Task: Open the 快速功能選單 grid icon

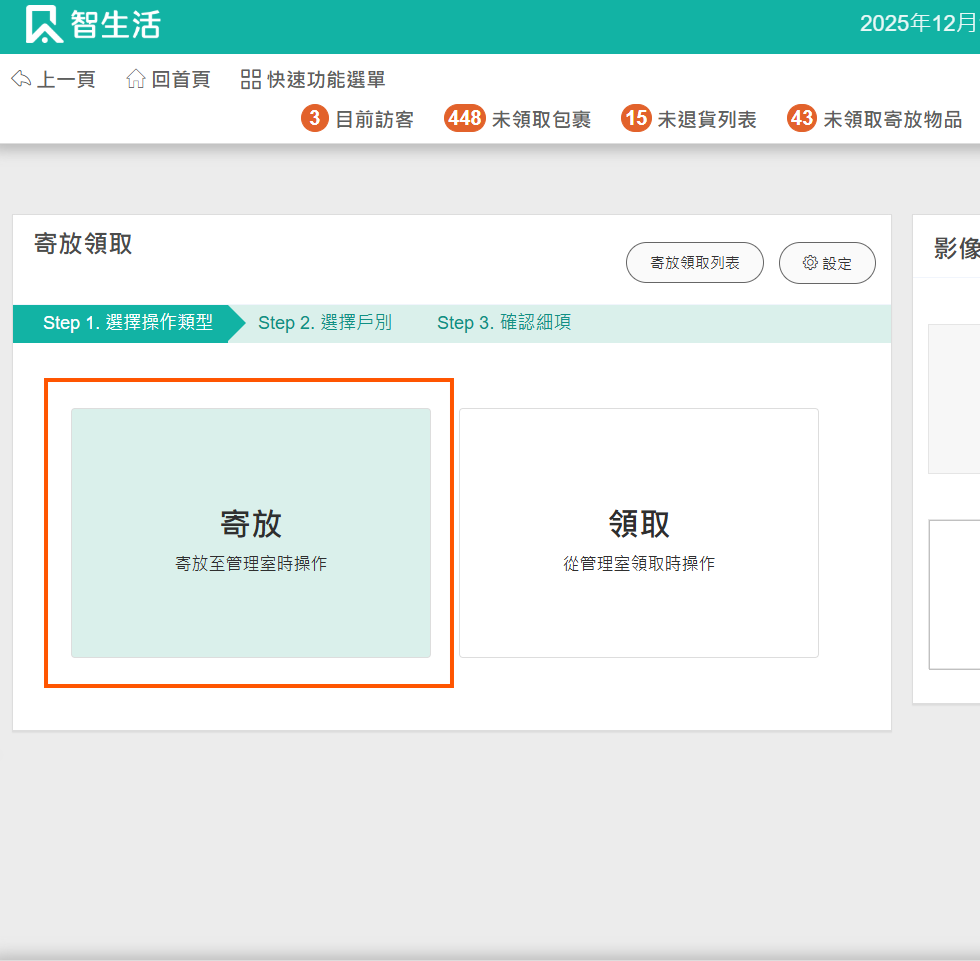Action: [x=251, y=80]
